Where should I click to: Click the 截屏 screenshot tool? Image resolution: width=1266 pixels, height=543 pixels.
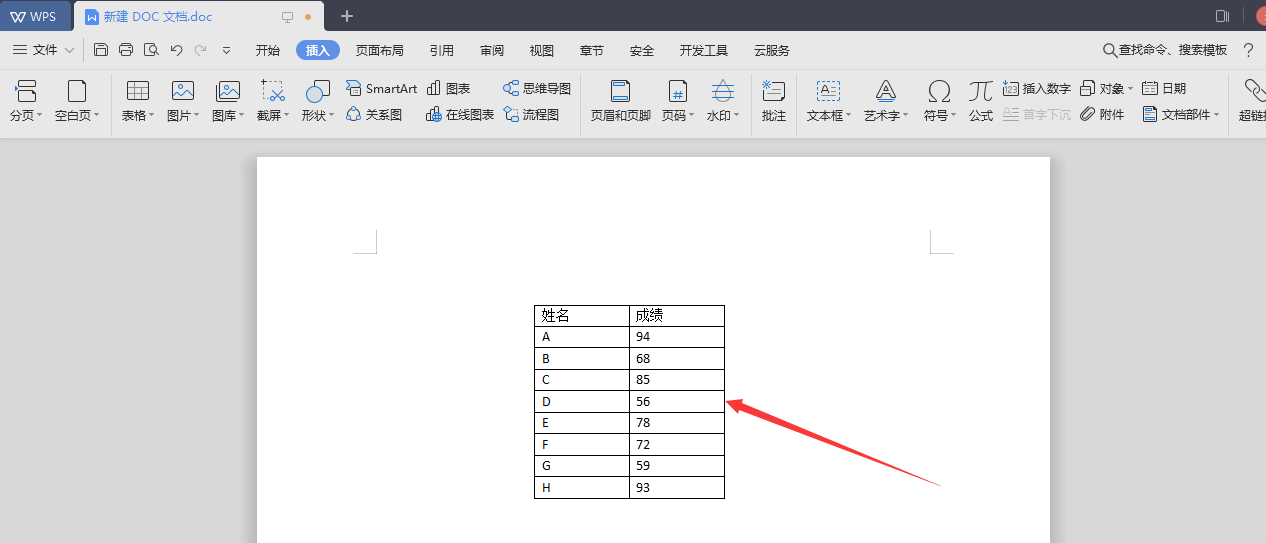coord(273,91)
